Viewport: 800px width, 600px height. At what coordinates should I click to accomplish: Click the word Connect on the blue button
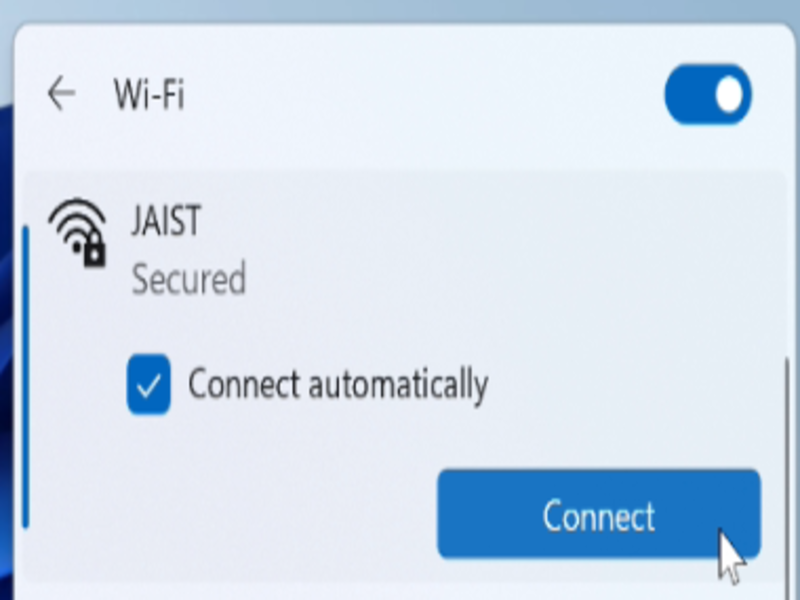coord(598,516)
